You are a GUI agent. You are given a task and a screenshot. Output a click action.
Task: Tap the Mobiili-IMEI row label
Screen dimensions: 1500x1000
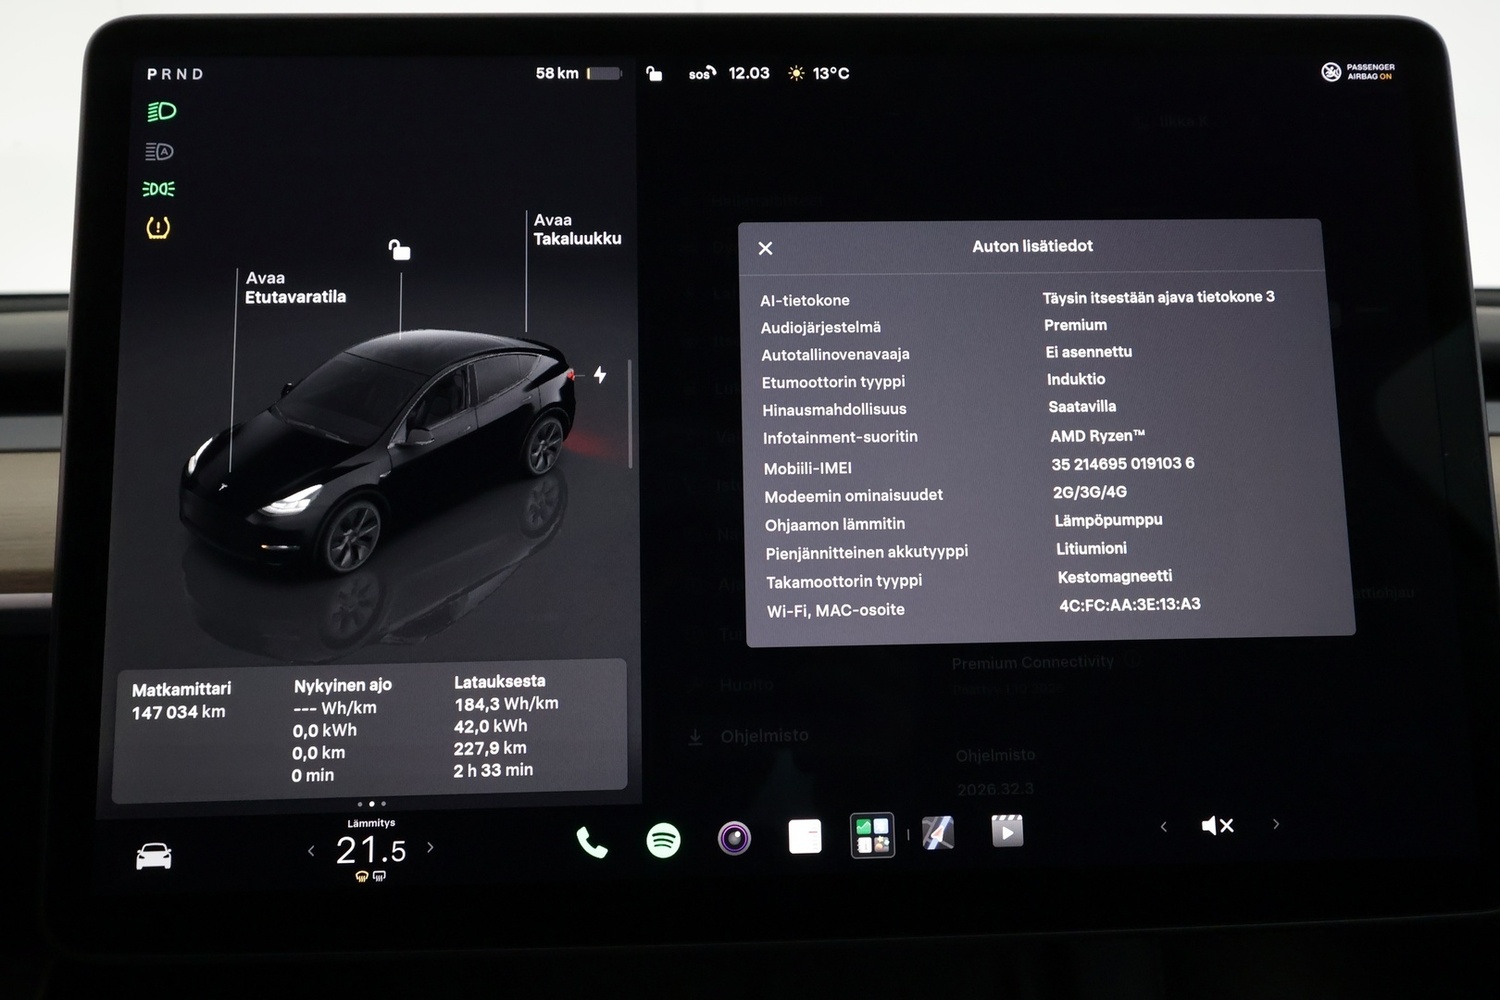(808, 468)
